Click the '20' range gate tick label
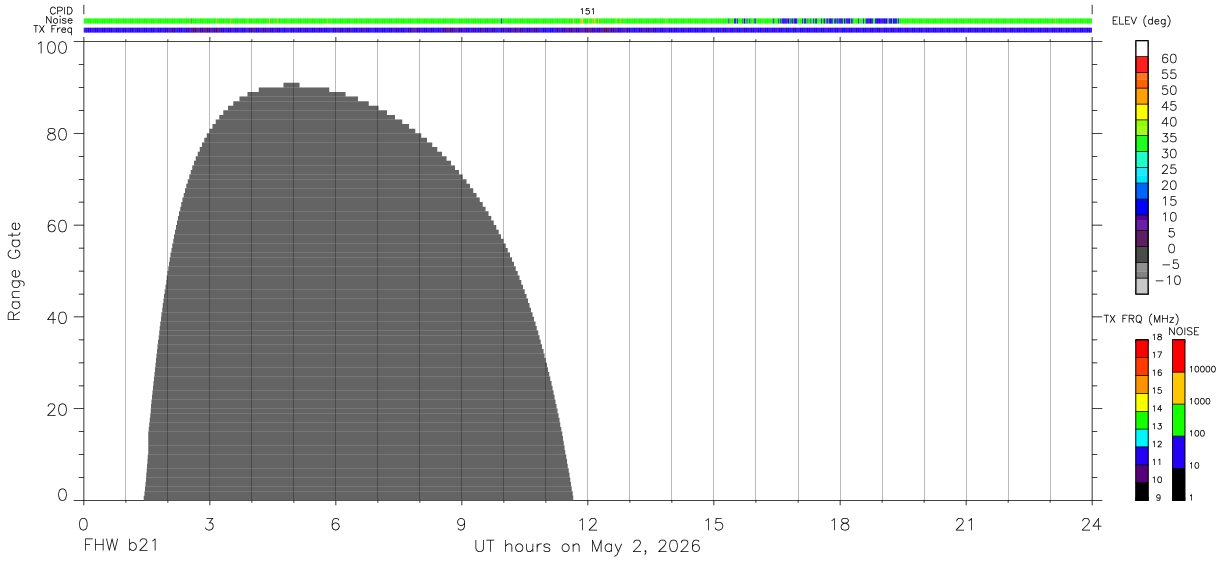 59,409
